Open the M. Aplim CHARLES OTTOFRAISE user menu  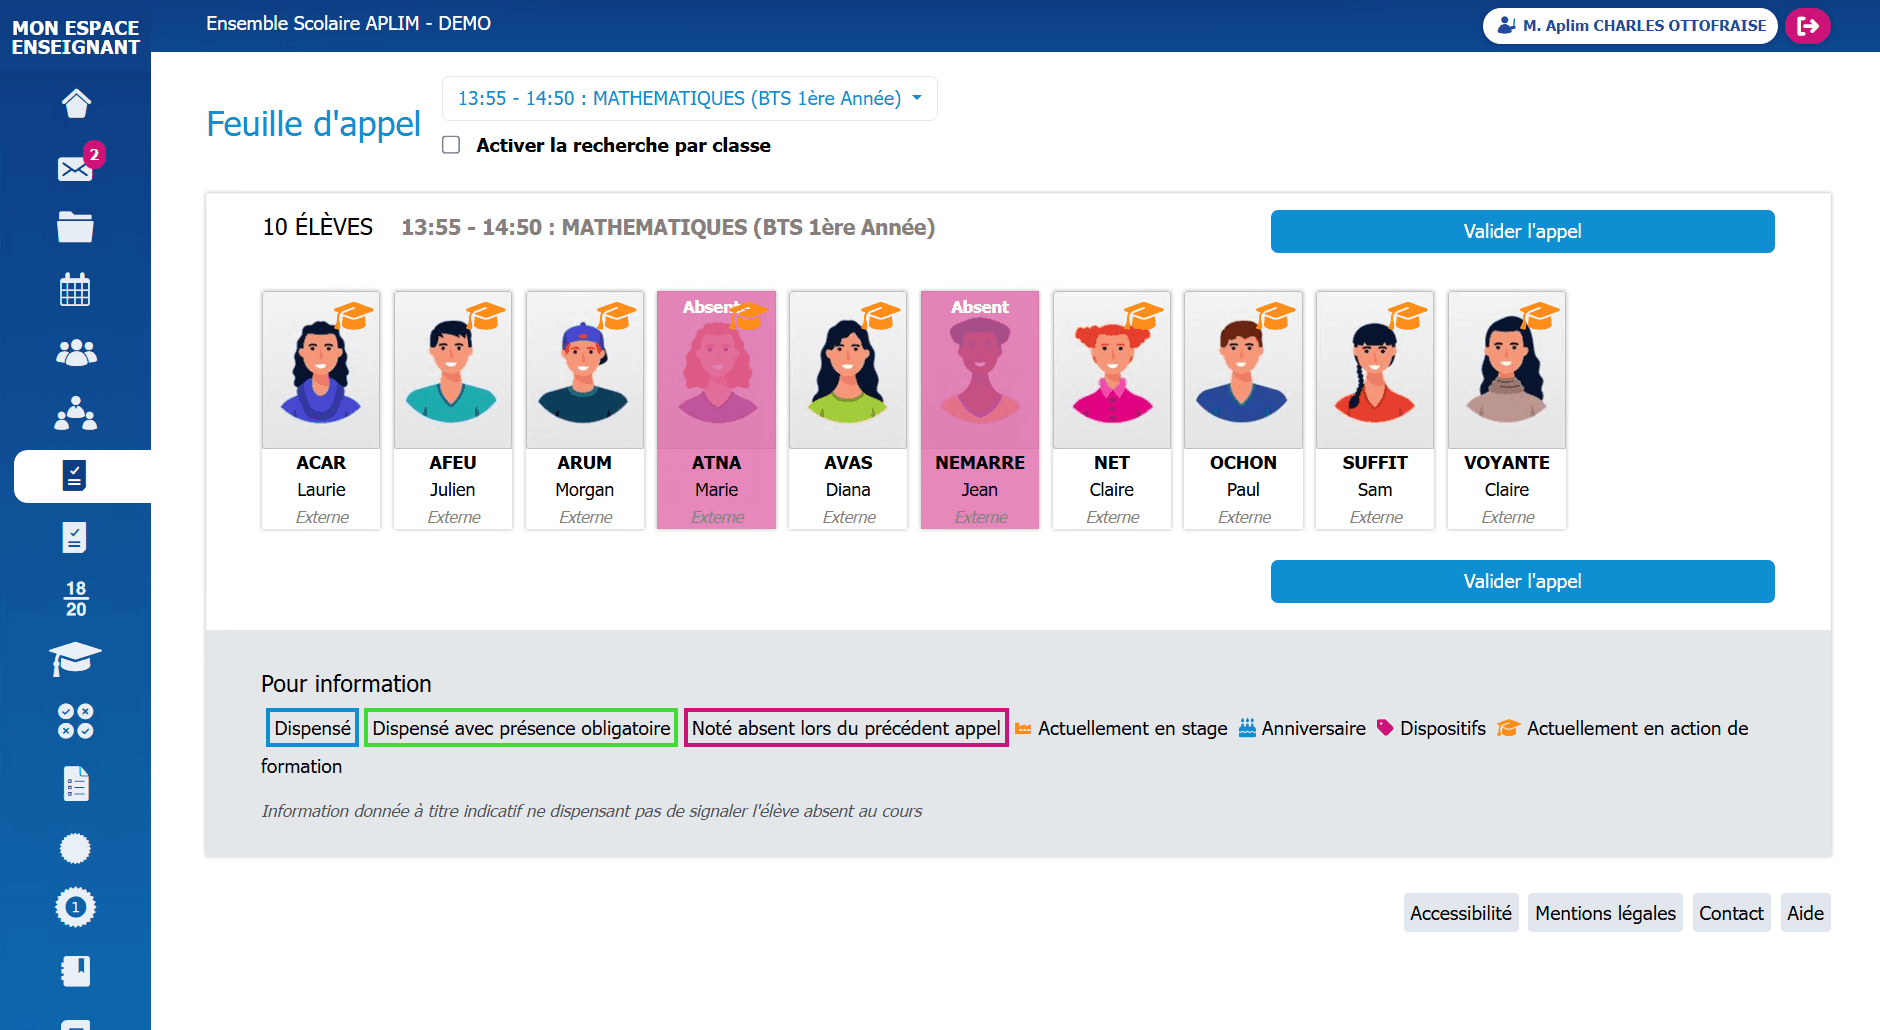tap(1631, 26)
